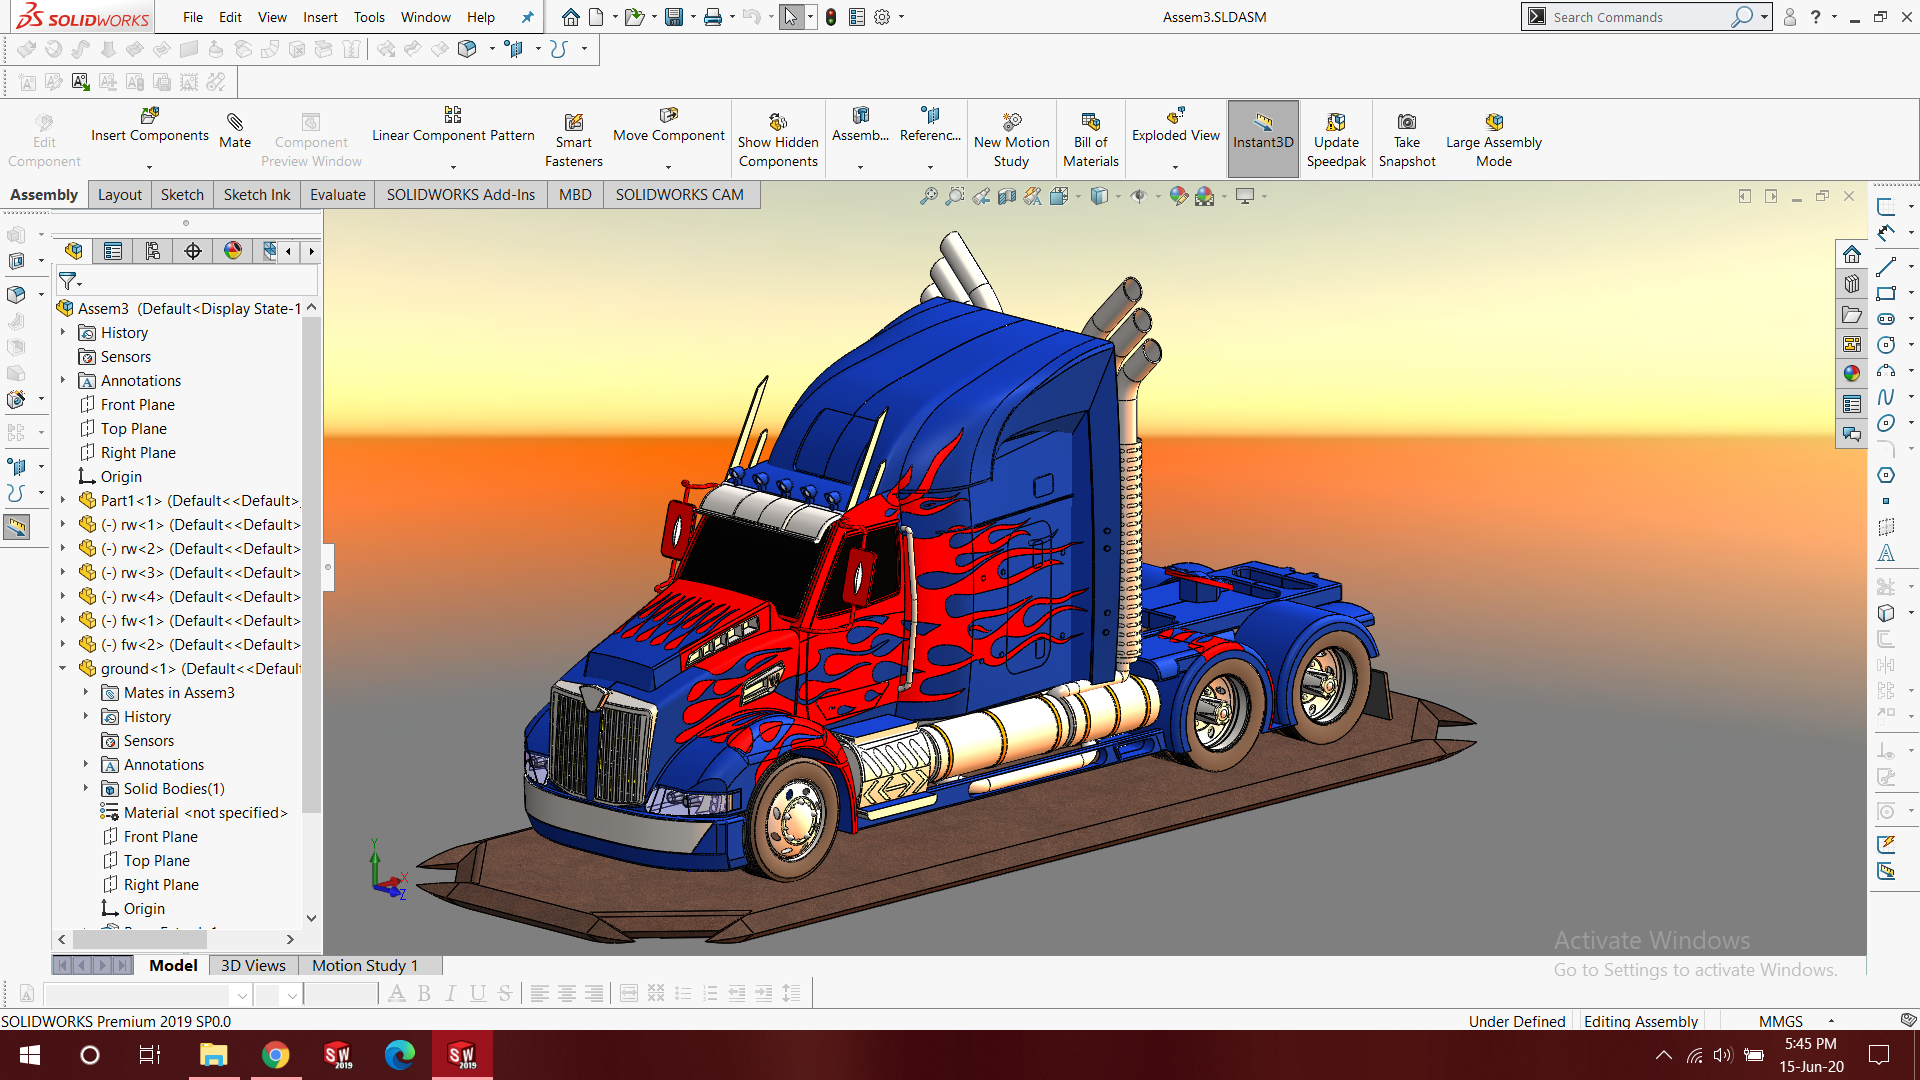1920x1080 pixels.
Task: Open Insert Components dropdown arrow
Action: coord(150,167)
